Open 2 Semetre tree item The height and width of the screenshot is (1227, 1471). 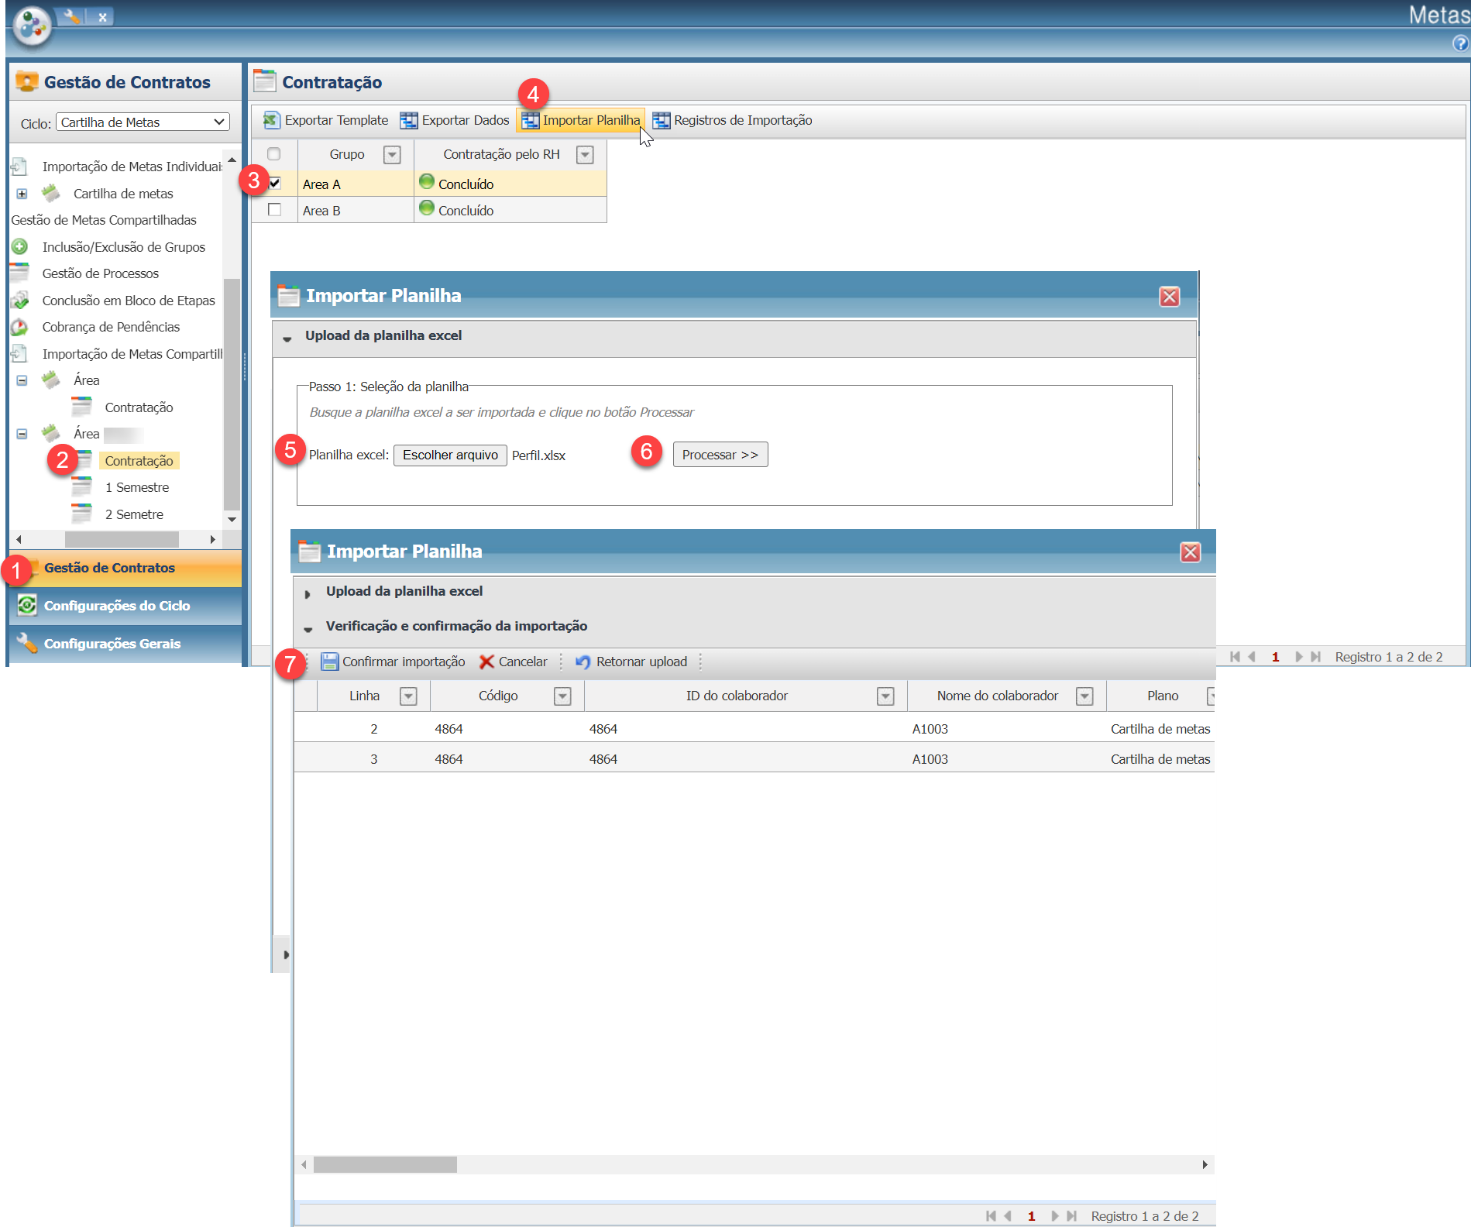point(134,514)
